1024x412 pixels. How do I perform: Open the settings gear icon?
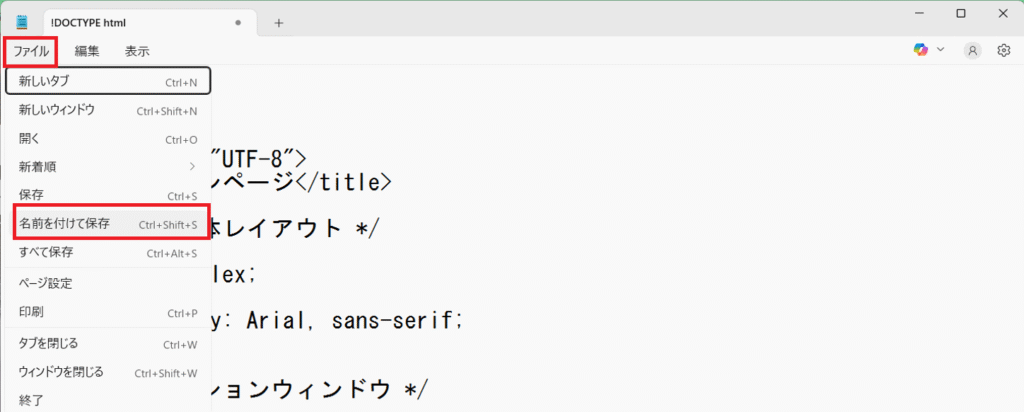pos(1004,51)
